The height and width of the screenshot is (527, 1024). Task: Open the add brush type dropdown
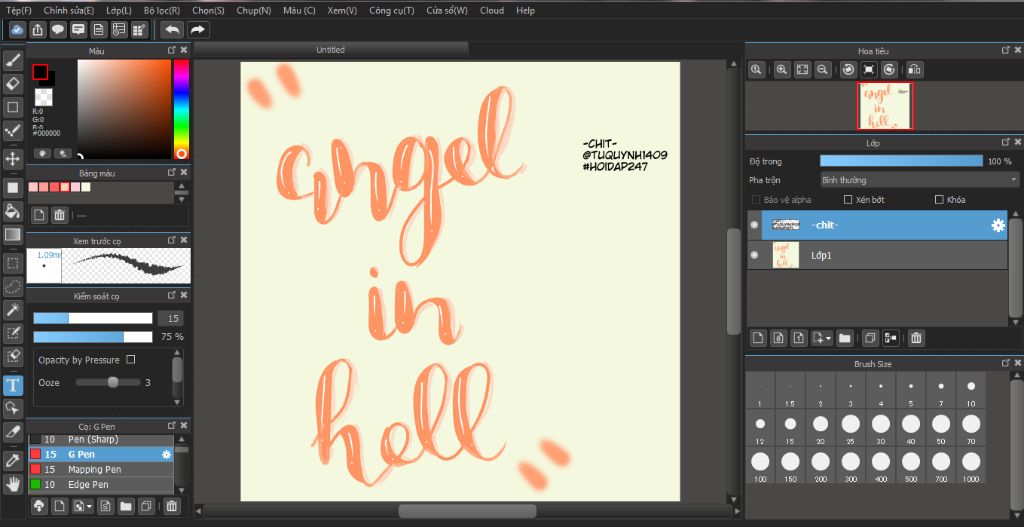point(89,505)
